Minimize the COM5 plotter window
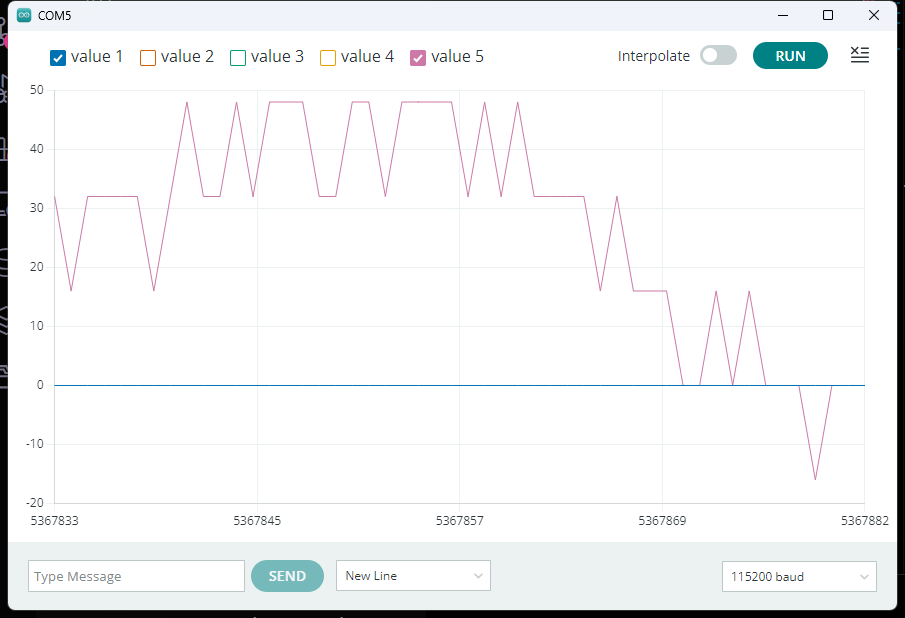 coord(782,15)
